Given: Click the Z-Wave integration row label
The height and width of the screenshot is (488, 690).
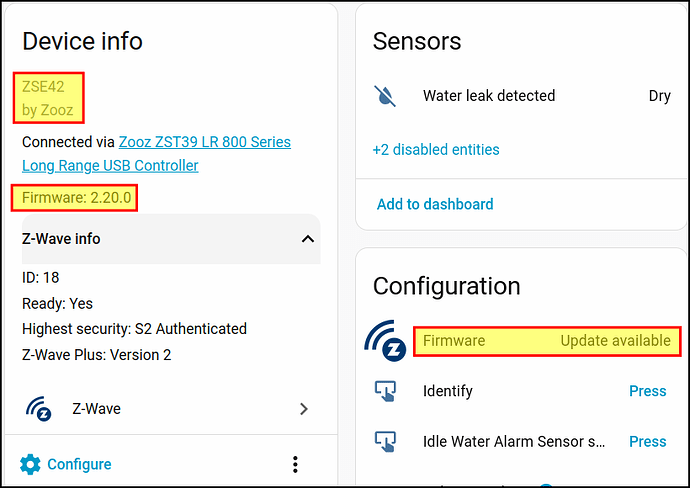Looking at the screenshot, I should pos(96,408).
